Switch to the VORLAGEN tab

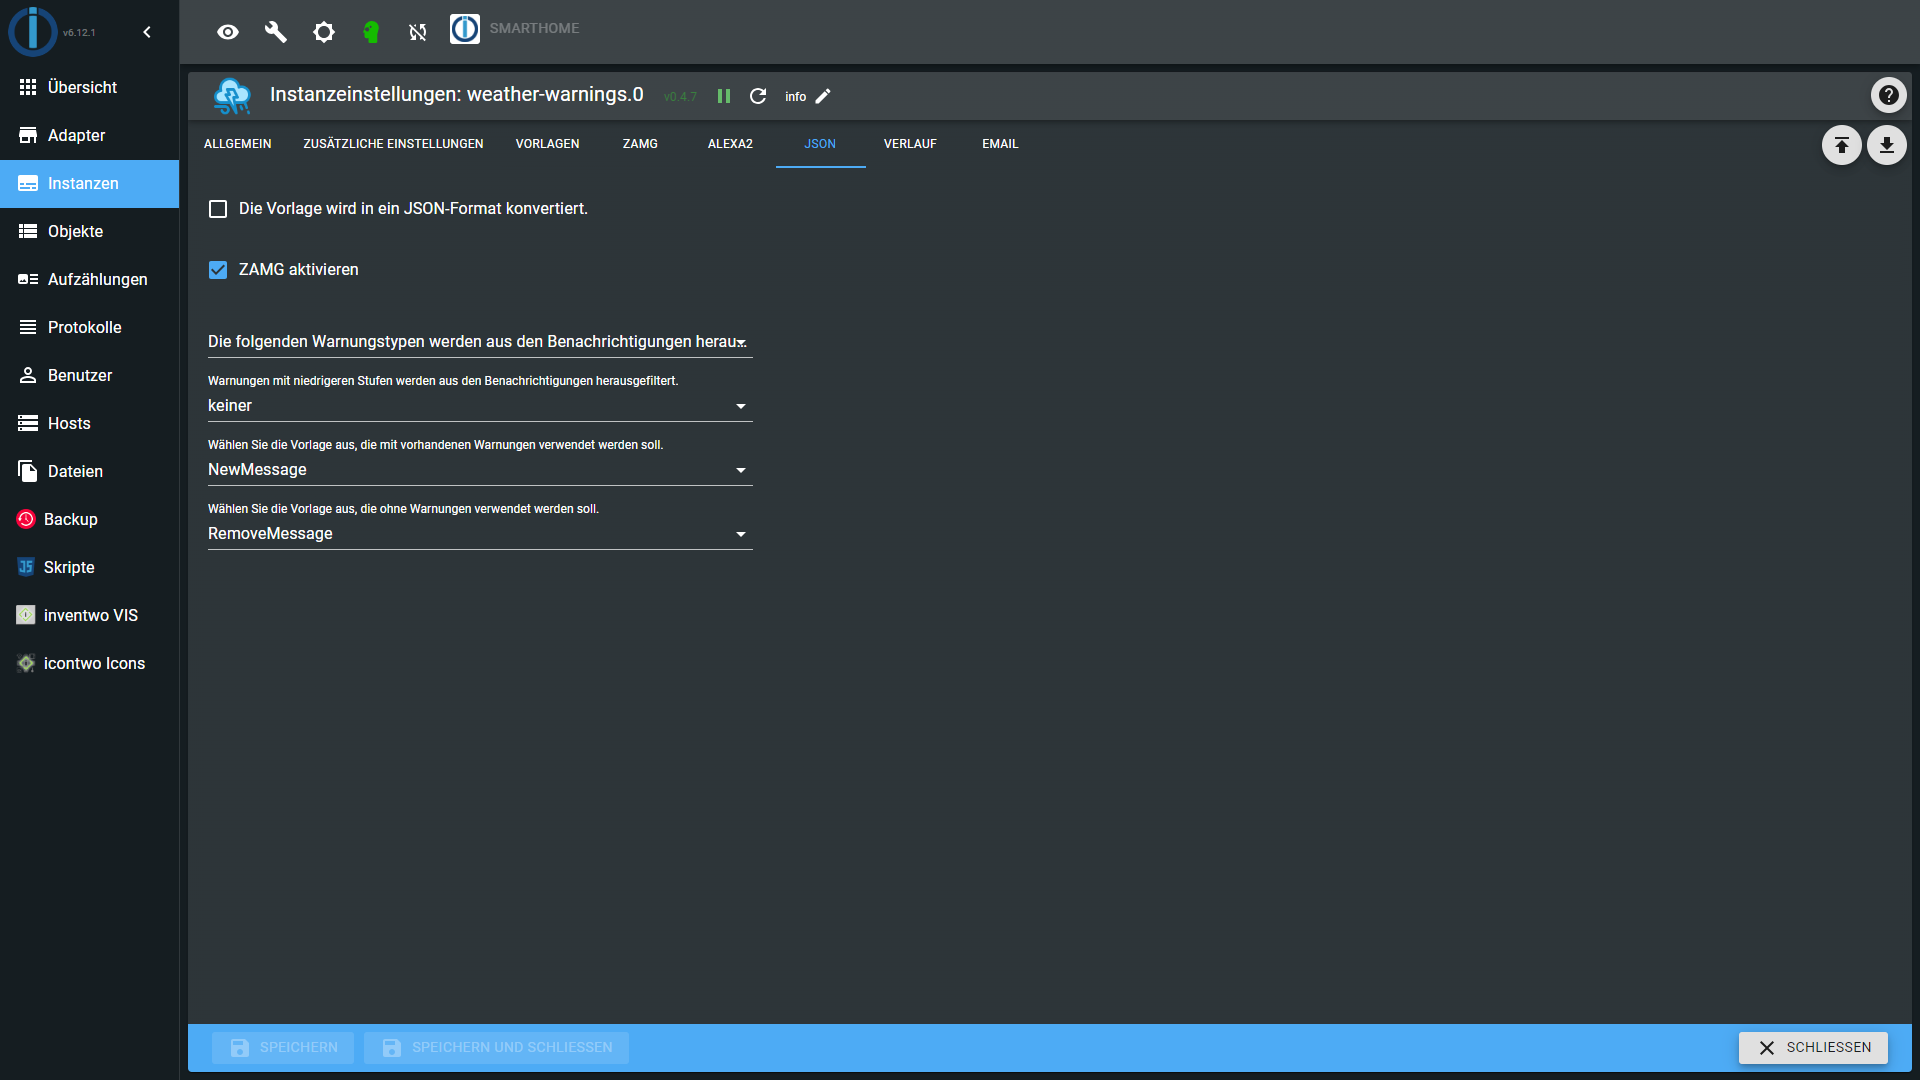click(547, 144)
